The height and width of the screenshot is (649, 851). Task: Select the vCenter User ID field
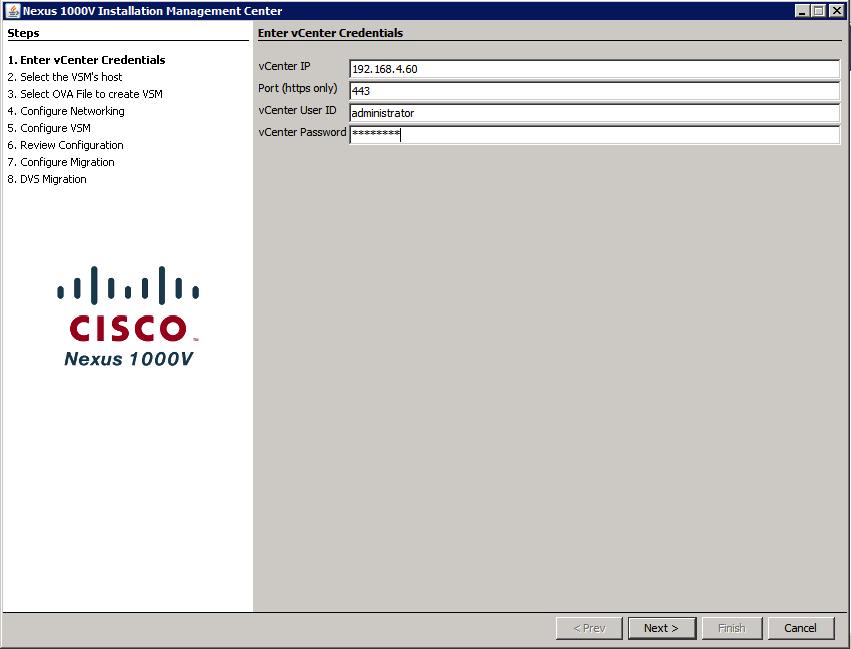595,113
